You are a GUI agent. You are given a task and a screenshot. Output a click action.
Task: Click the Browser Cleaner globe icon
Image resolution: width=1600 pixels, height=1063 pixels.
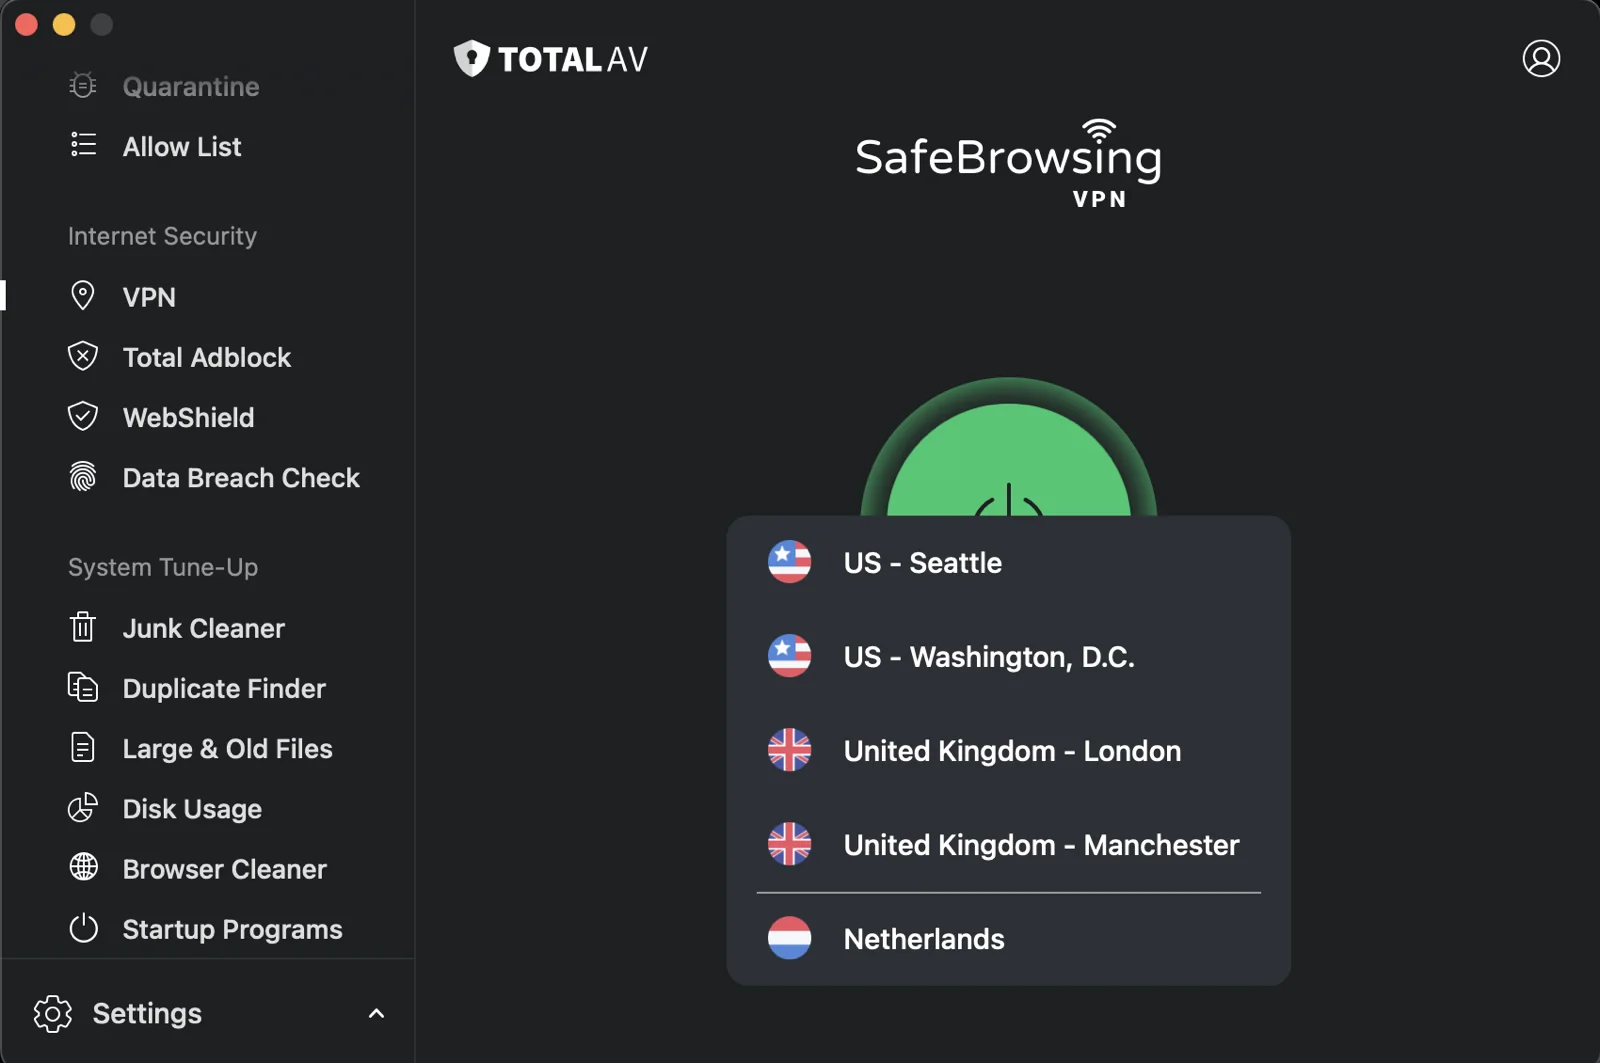pyautogui.click(x=84, y=869)
